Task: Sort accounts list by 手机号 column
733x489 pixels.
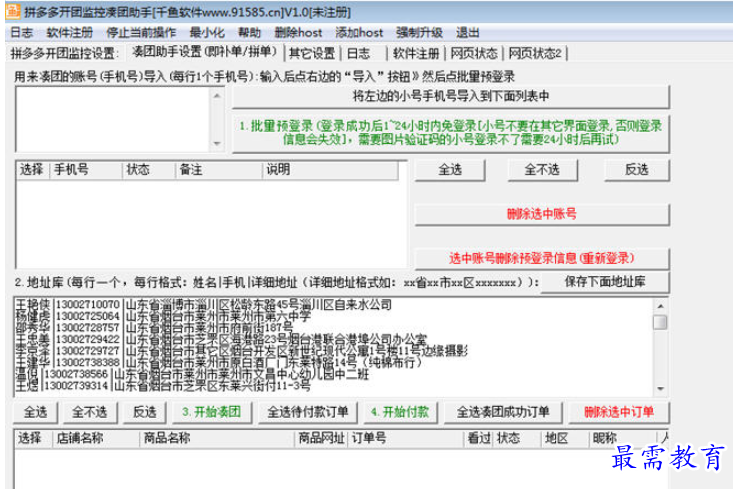Action: [x=86, y=170]
